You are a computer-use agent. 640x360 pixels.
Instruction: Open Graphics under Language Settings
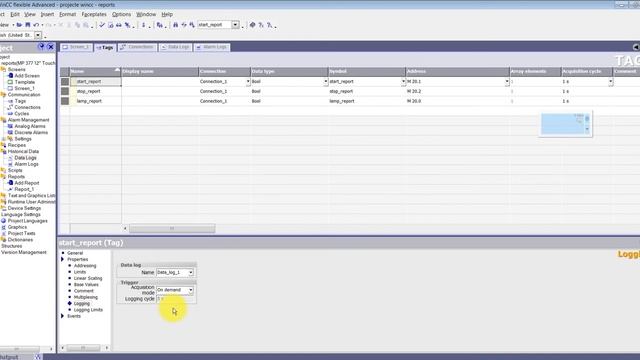[17, 227]
